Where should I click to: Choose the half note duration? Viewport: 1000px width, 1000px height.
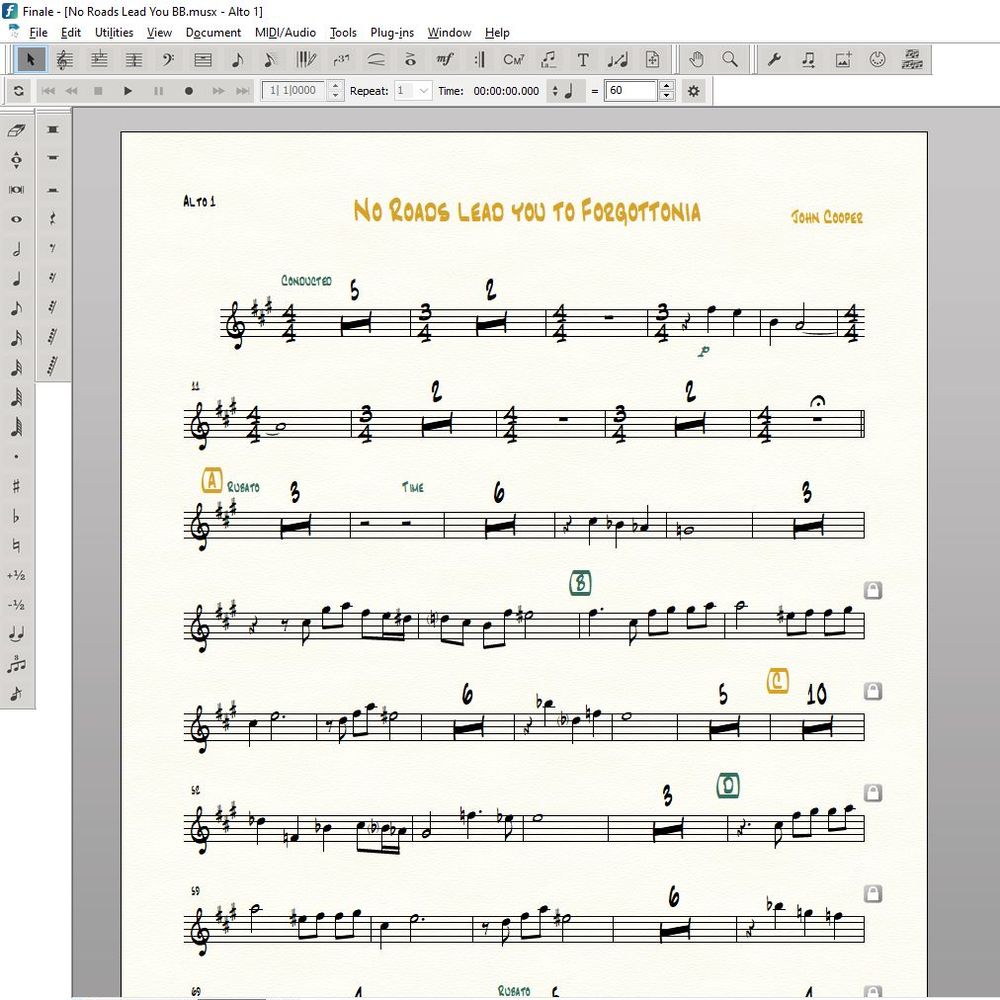click(17, 249)
